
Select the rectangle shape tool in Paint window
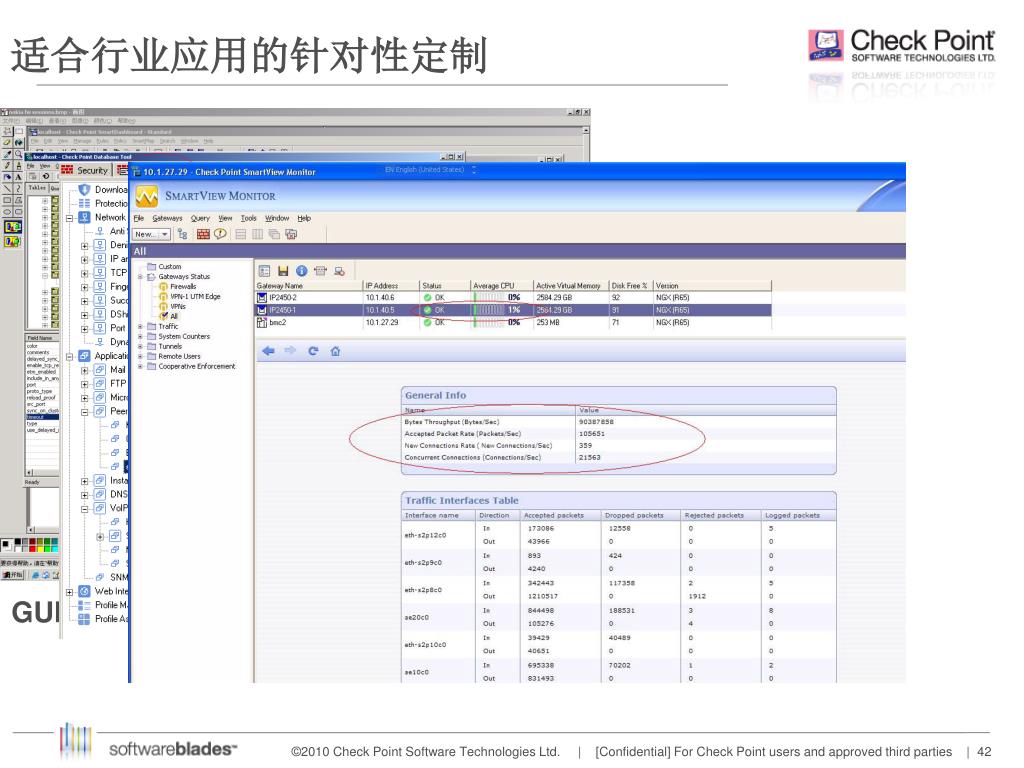pos(7,200)
